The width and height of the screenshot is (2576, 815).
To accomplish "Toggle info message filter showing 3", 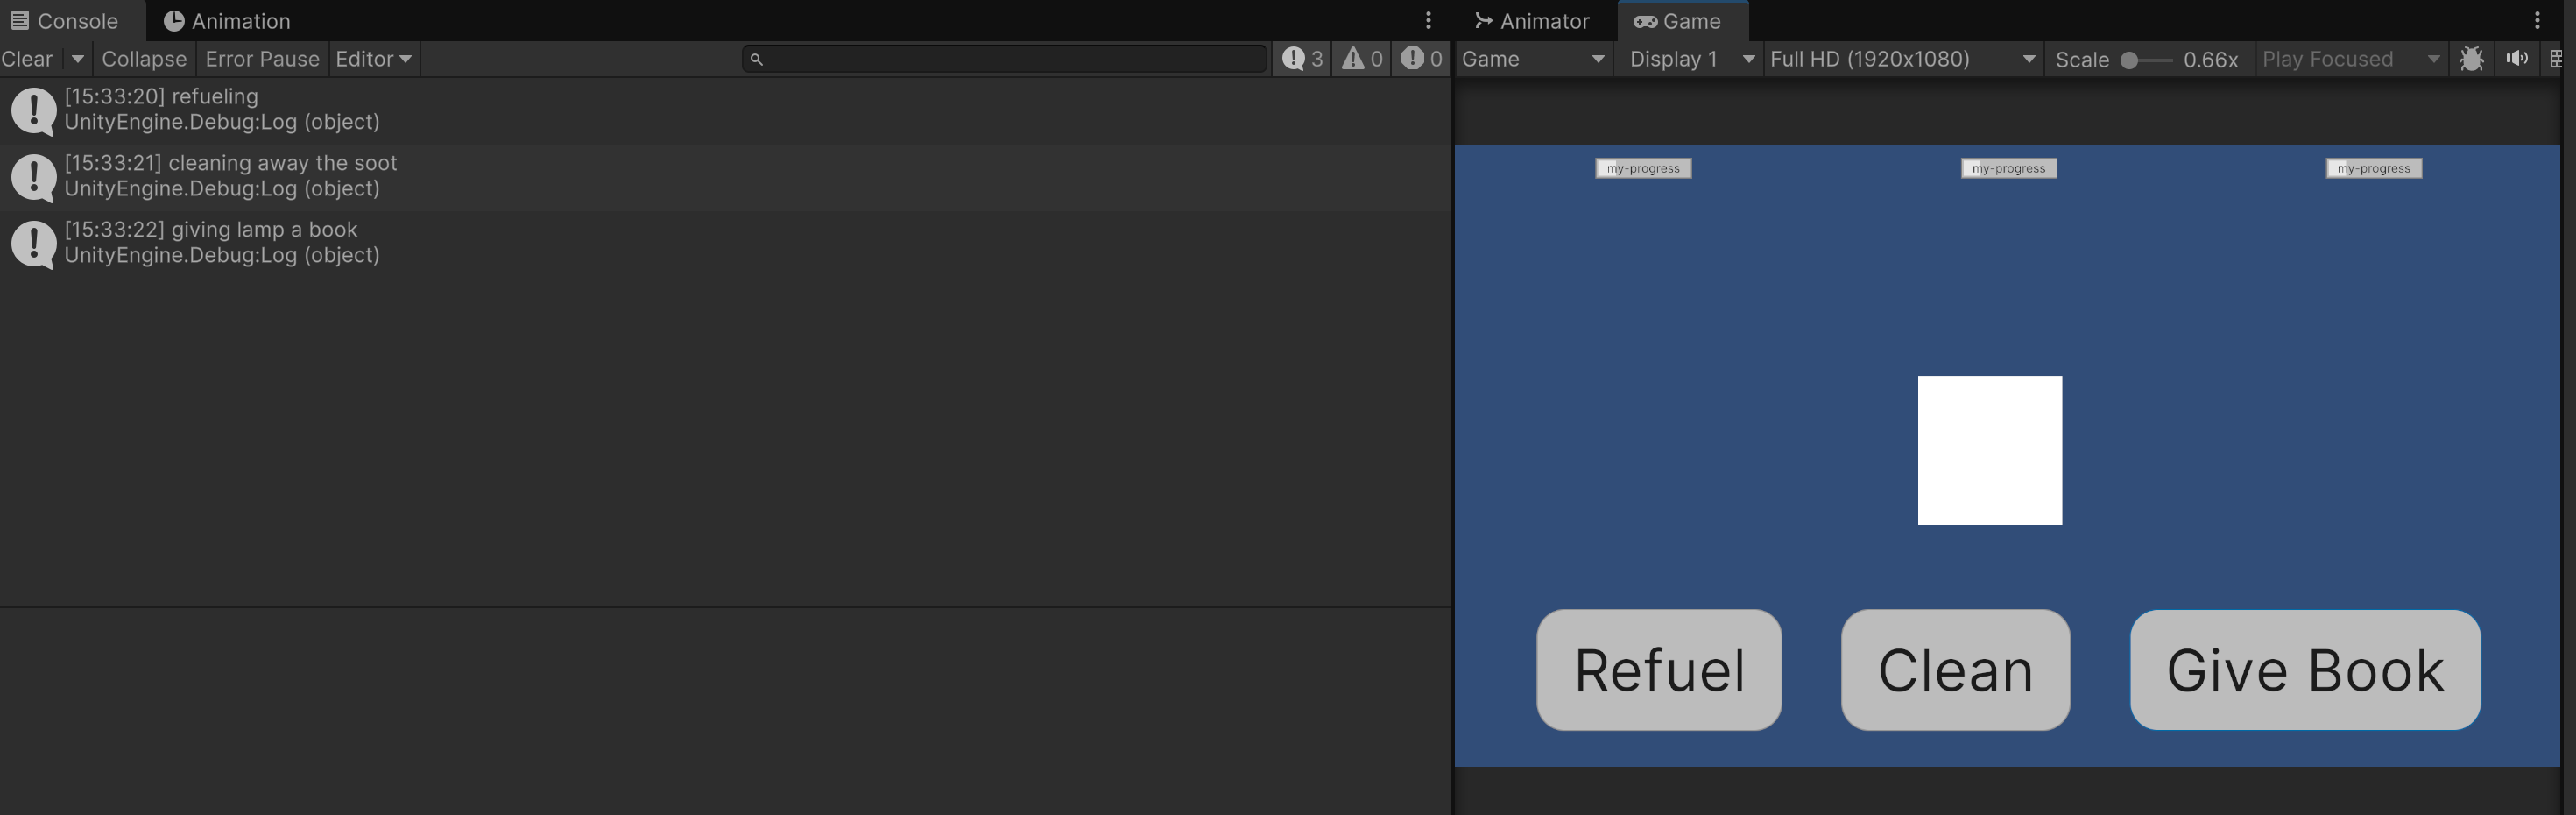I will (1303, 59).
